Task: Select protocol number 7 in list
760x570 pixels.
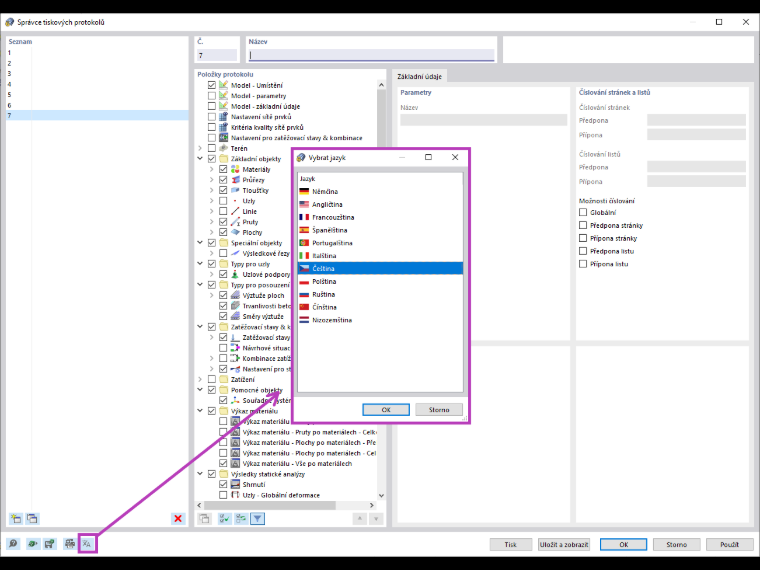Action: coord(97,115)
